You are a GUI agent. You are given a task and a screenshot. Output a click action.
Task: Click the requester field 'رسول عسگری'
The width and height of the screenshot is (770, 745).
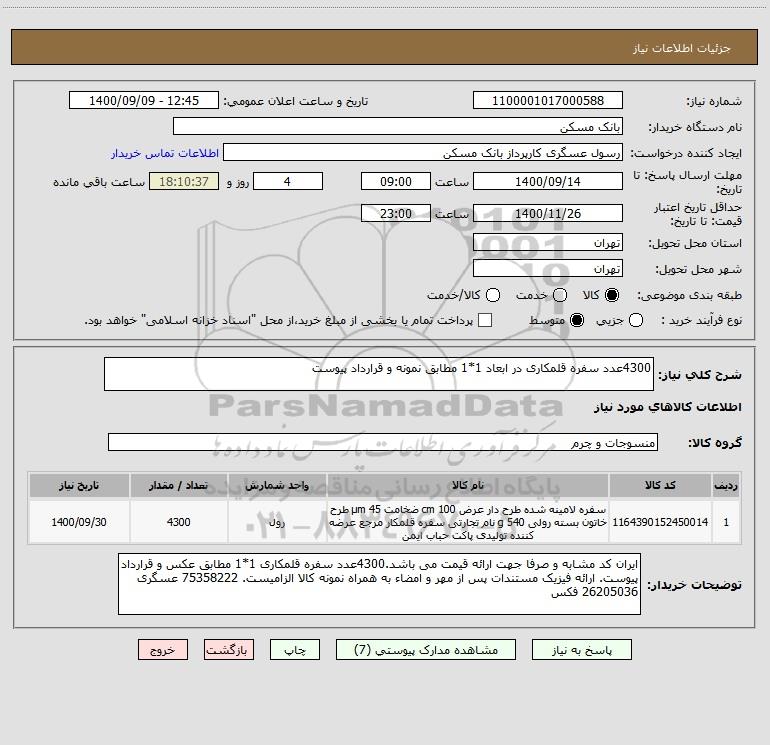click(423, 152)
